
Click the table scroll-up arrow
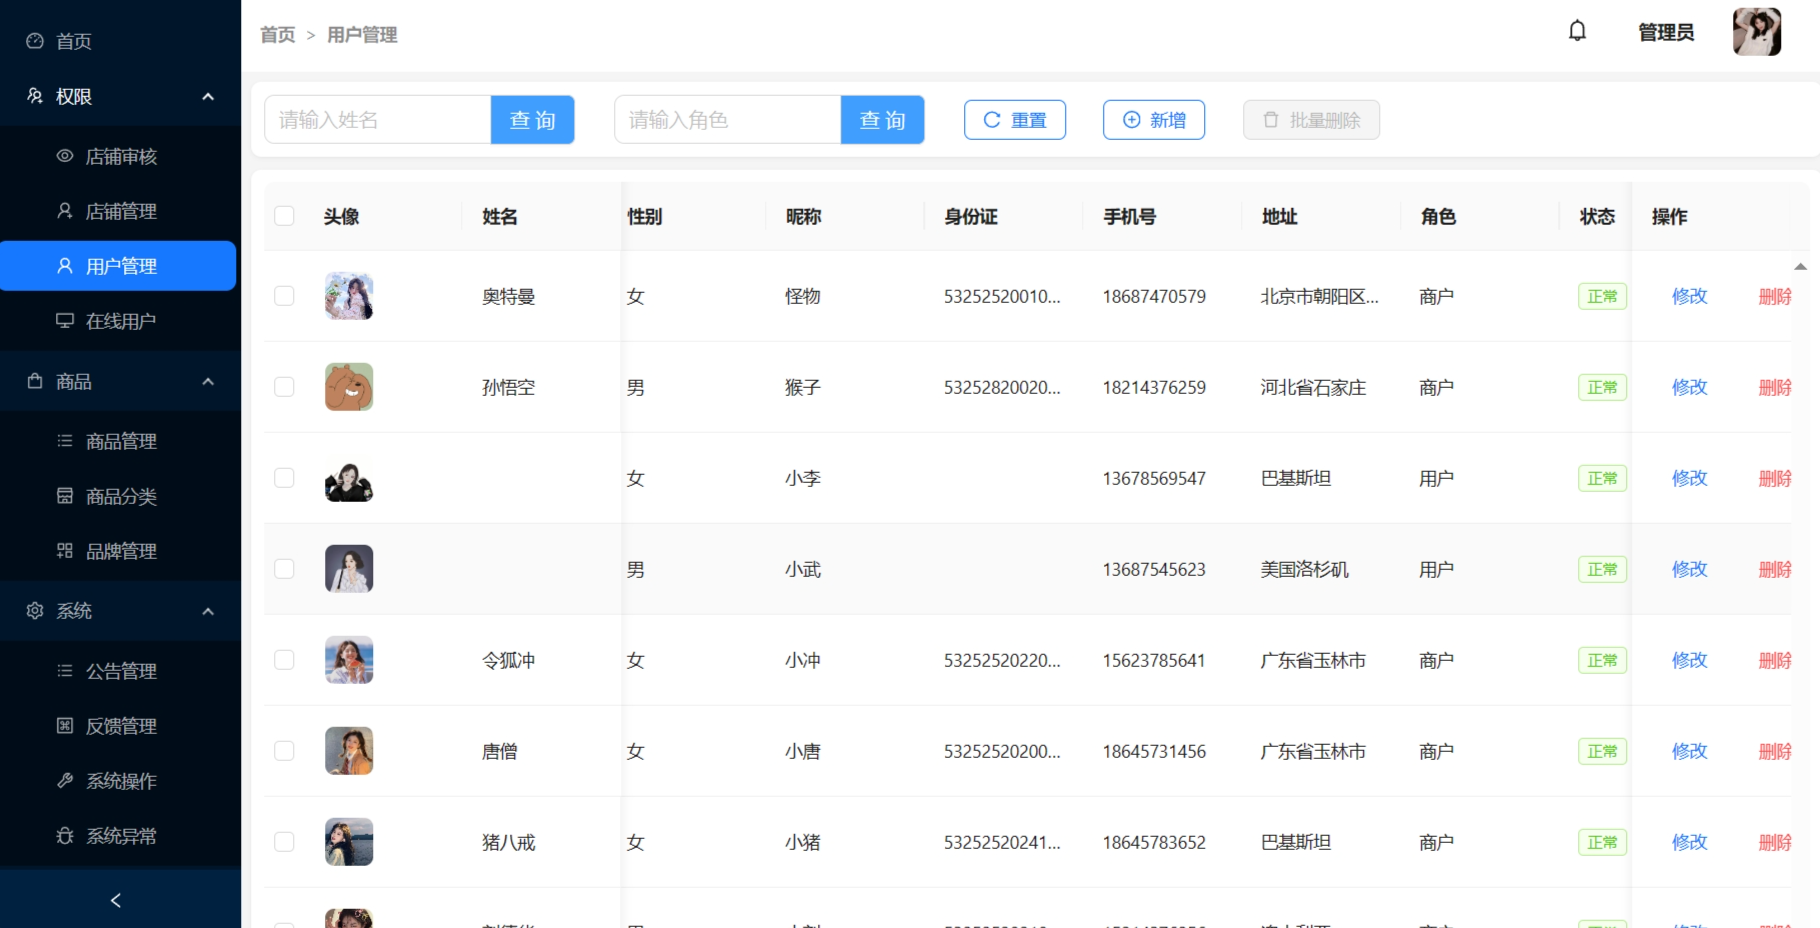pyautogui.click(x=1800, y=266)
